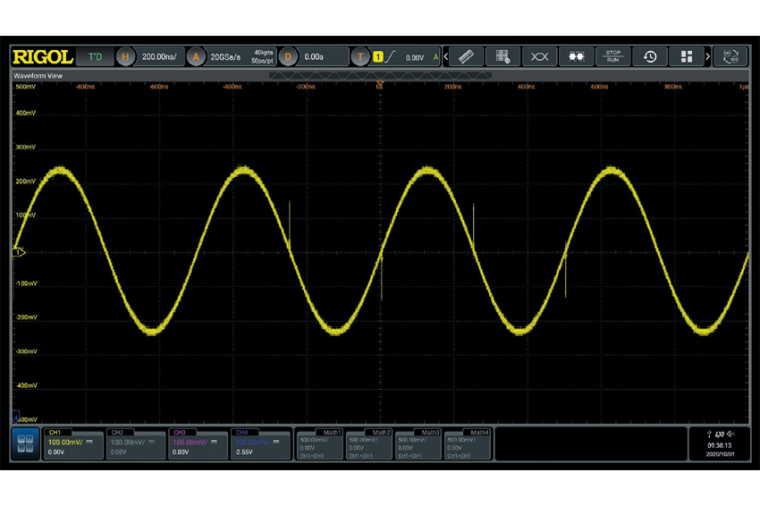
Task: Open the Math3 panel
Action: (x=418, y=443)
